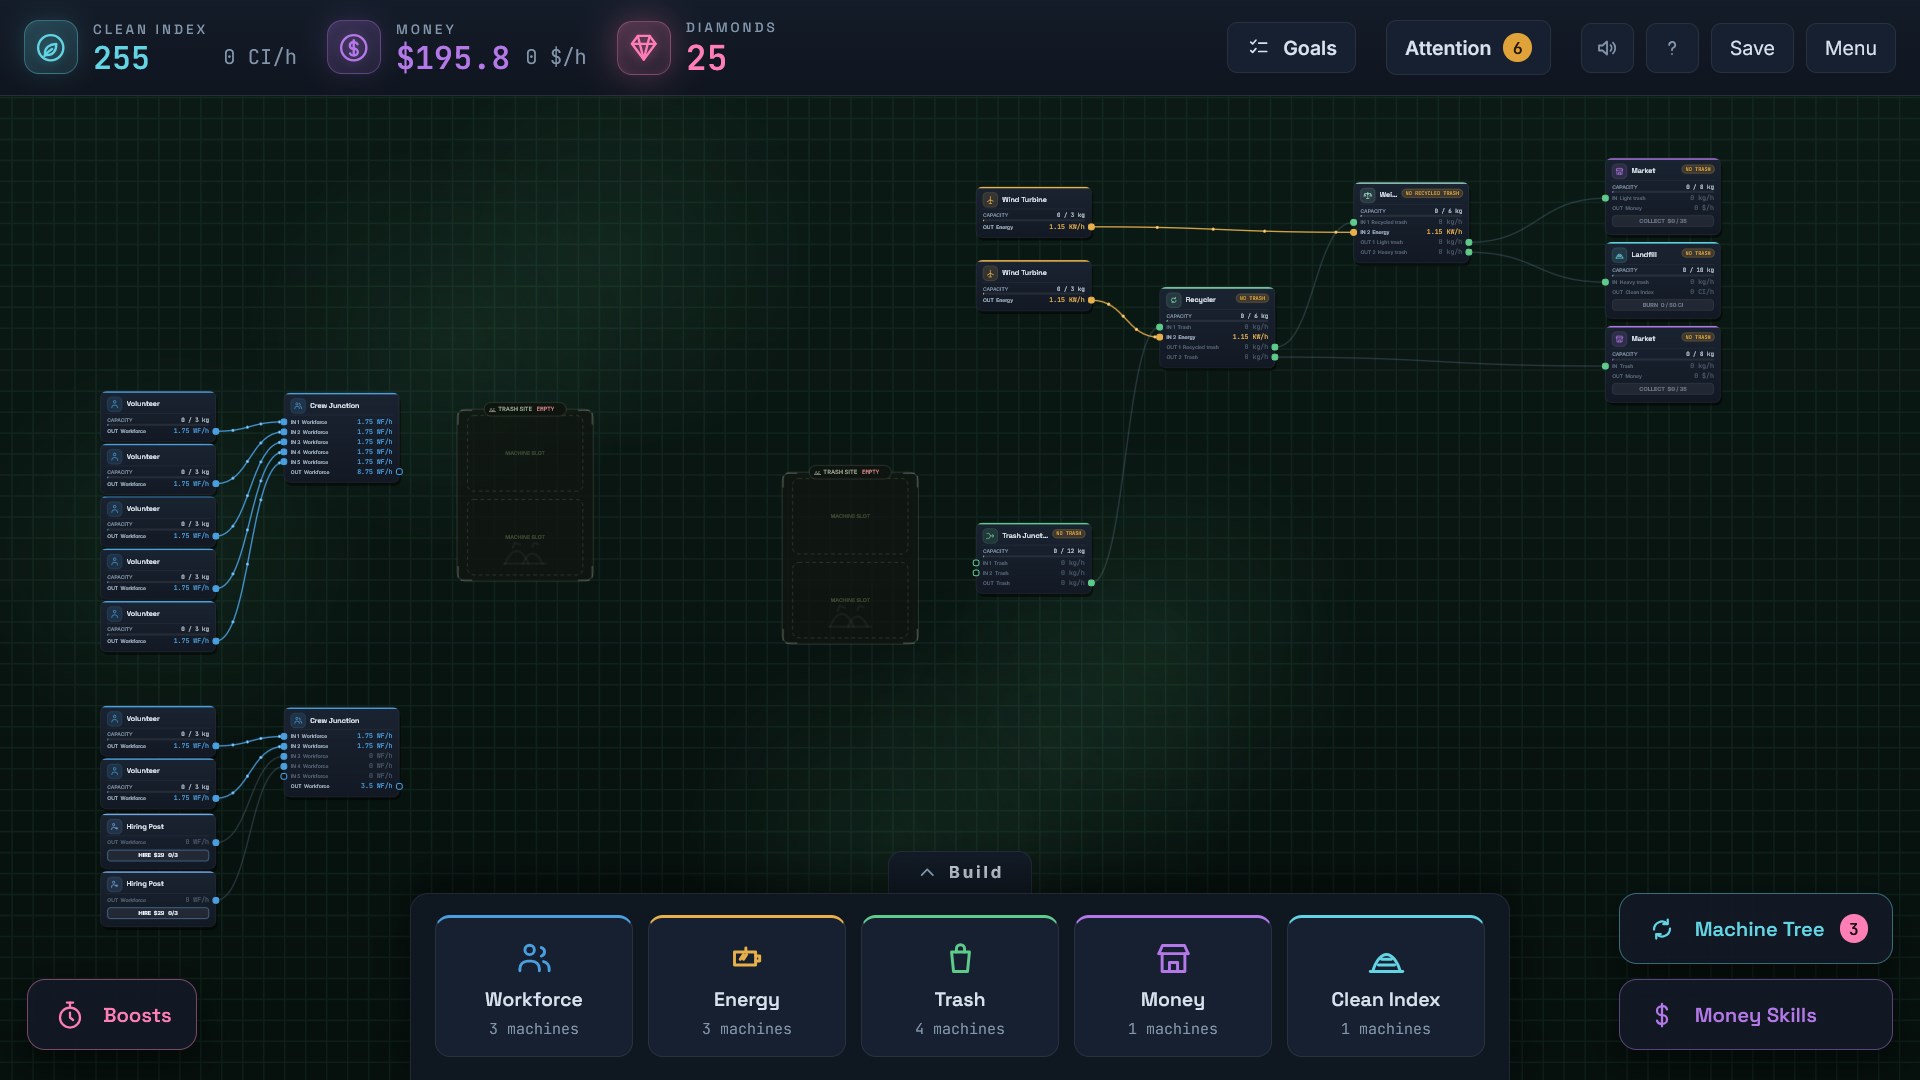This screenshot has width=1920, height=1080.
Task: Click Trash Junction 0 / 12 kg capacity
Action: pos(1069,551)
